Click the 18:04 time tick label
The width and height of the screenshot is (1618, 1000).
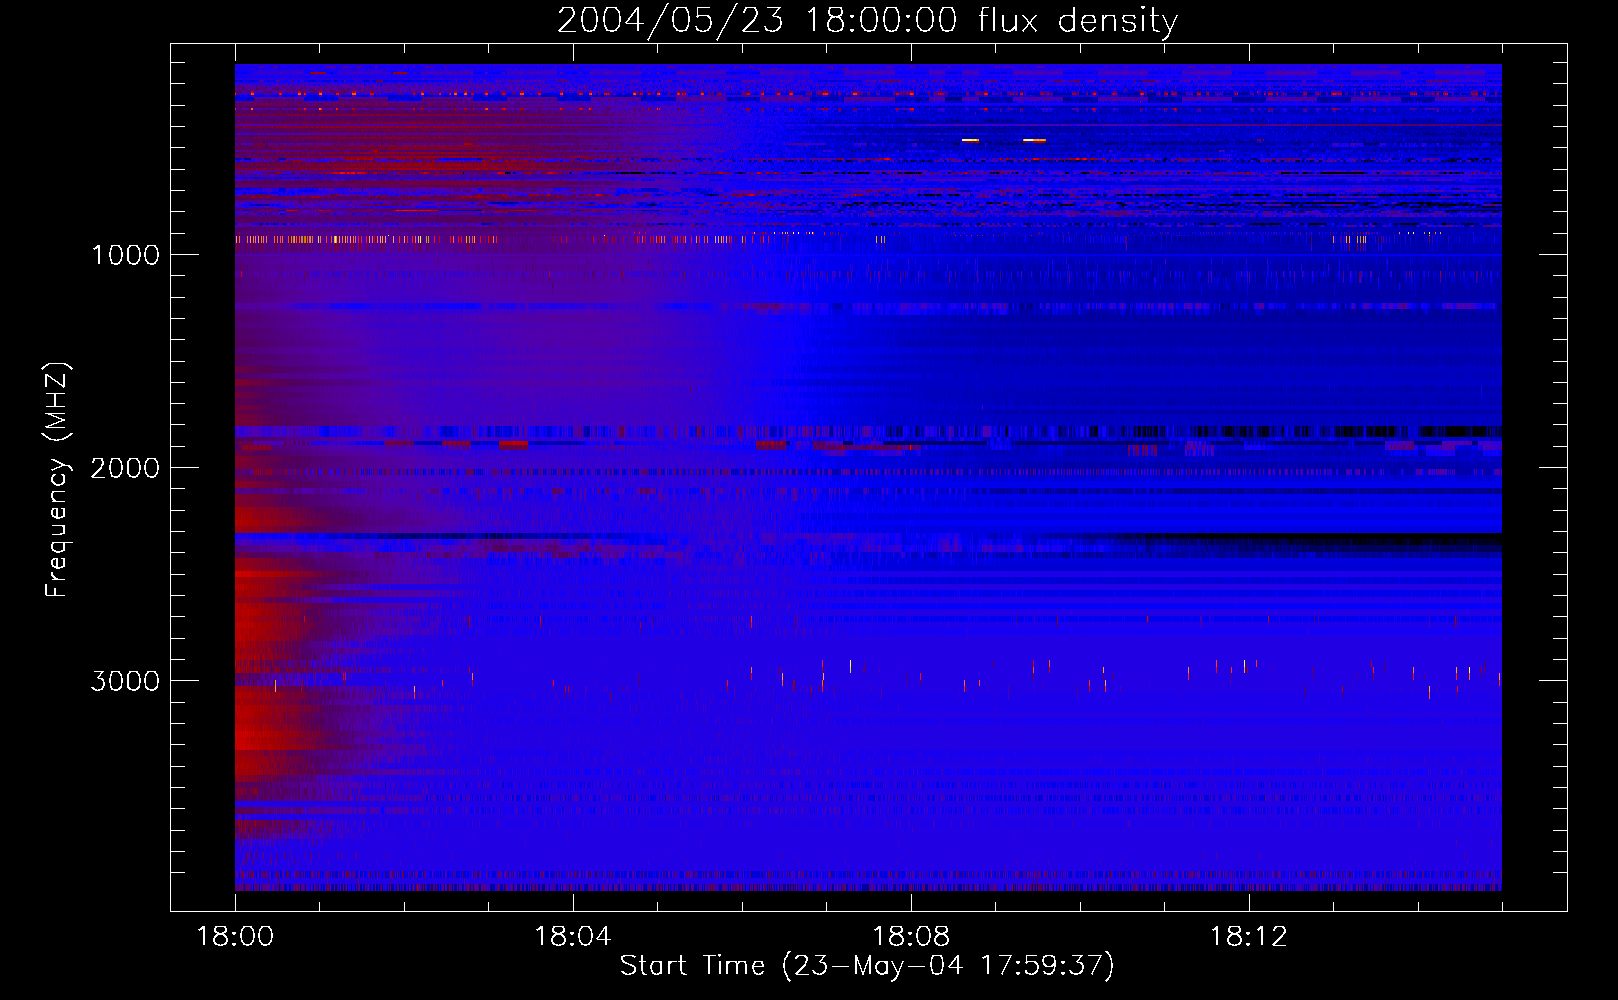click(x=573, y=937)
